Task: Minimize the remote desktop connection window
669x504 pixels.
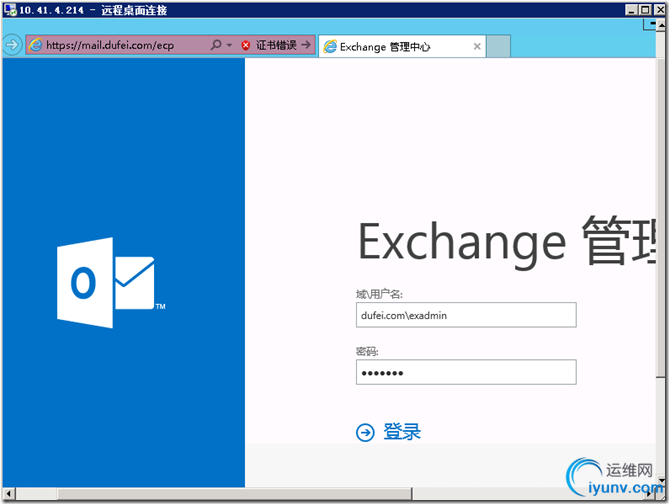Action: point(632,10)
